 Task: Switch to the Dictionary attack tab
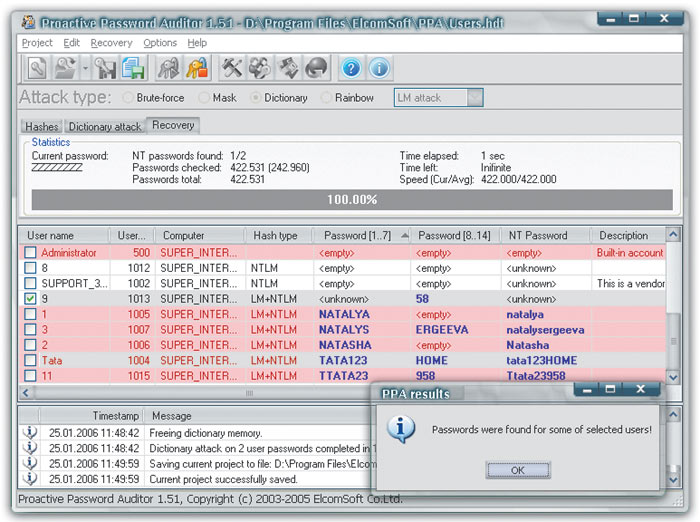105,126
